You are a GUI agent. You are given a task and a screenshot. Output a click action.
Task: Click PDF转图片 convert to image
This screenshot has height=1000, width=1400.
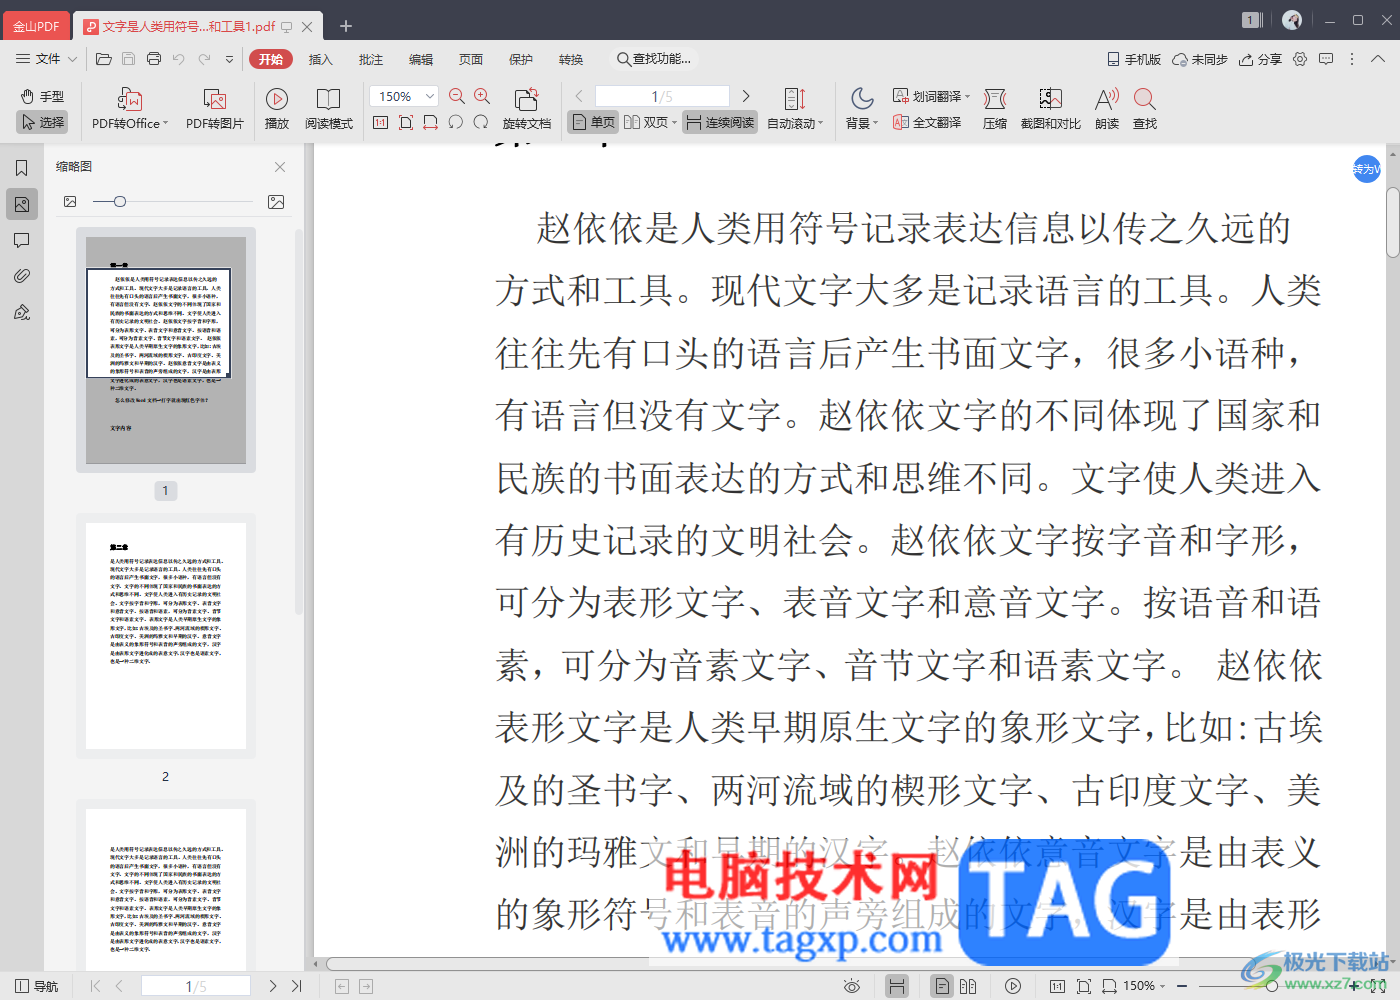215,109
